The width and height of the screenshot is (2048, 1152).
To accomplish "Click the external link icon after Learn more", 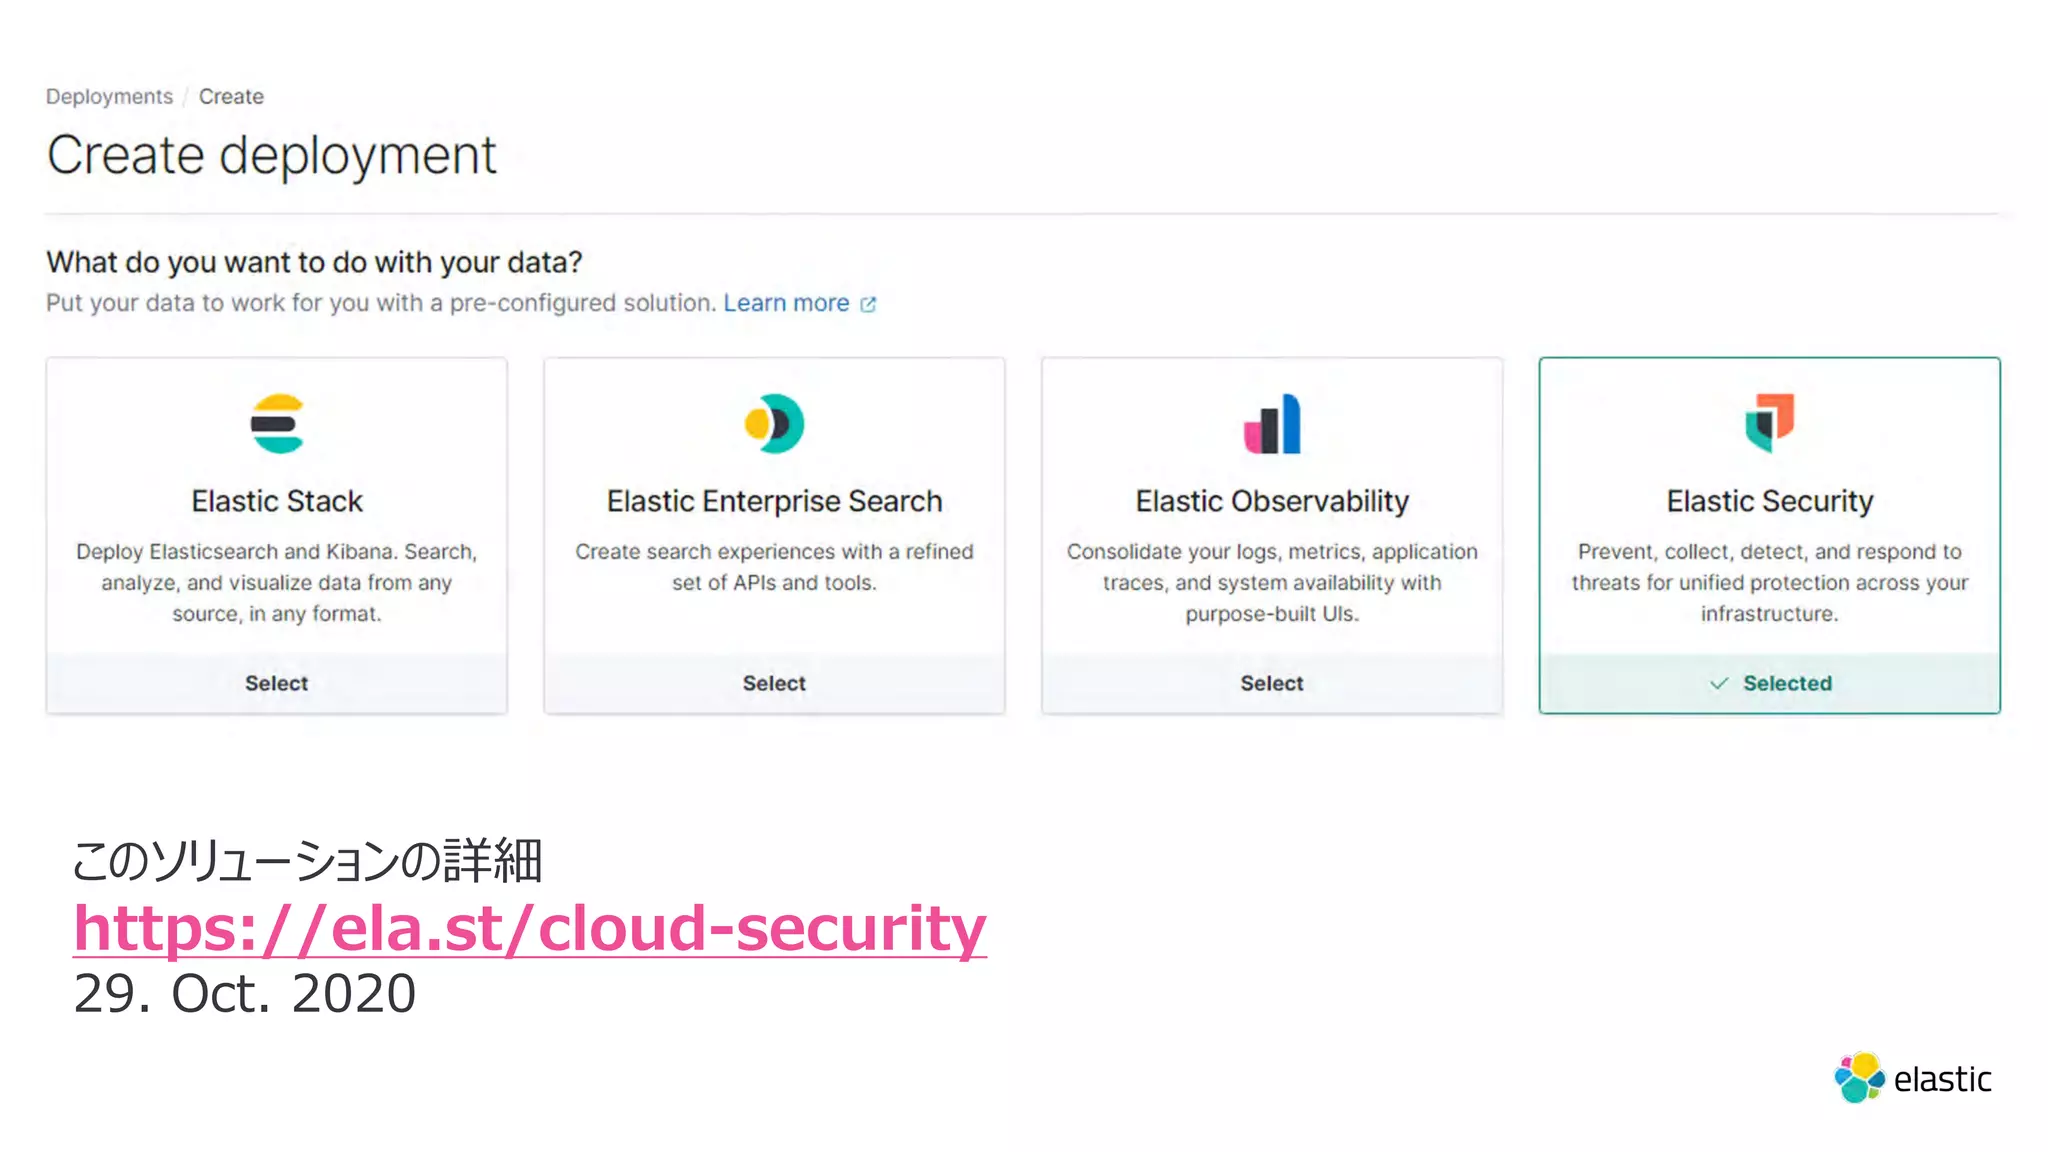I will click(x=868, y=304).
